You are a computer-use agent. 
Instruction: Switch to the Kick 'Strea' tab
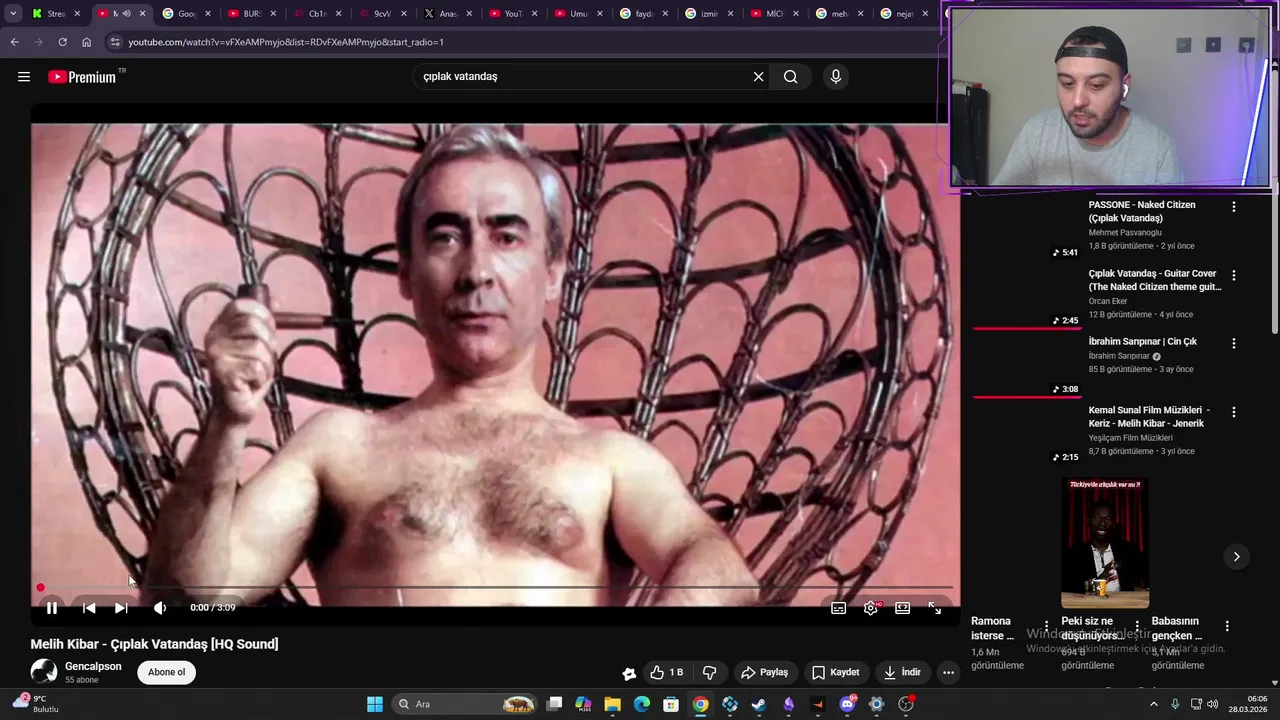coord(57,14)
